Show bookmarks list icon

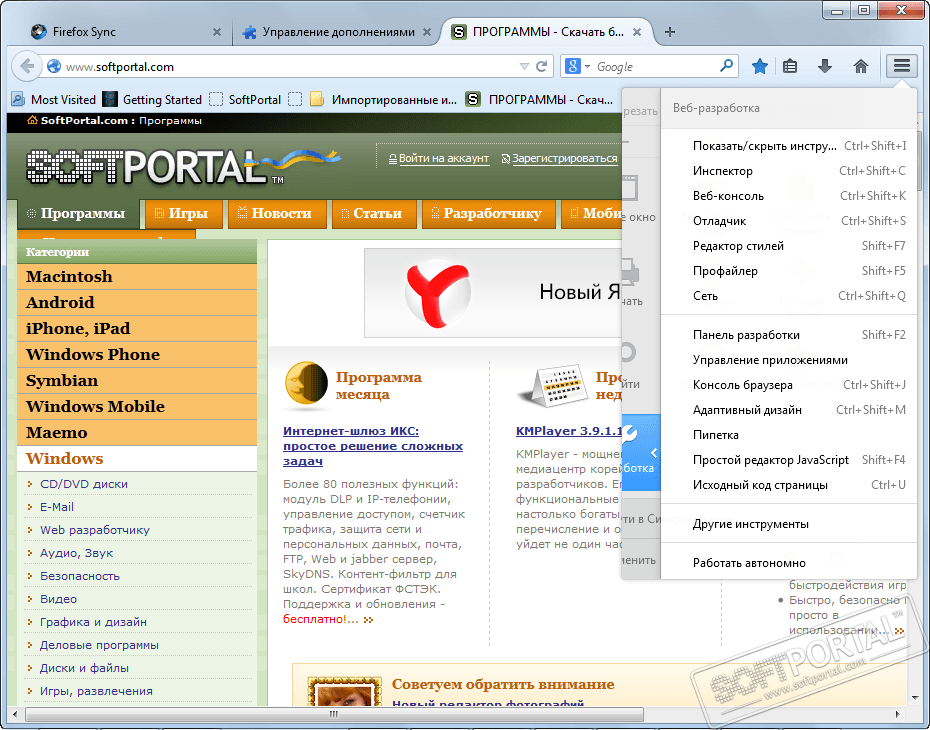(x=790, y=66)
